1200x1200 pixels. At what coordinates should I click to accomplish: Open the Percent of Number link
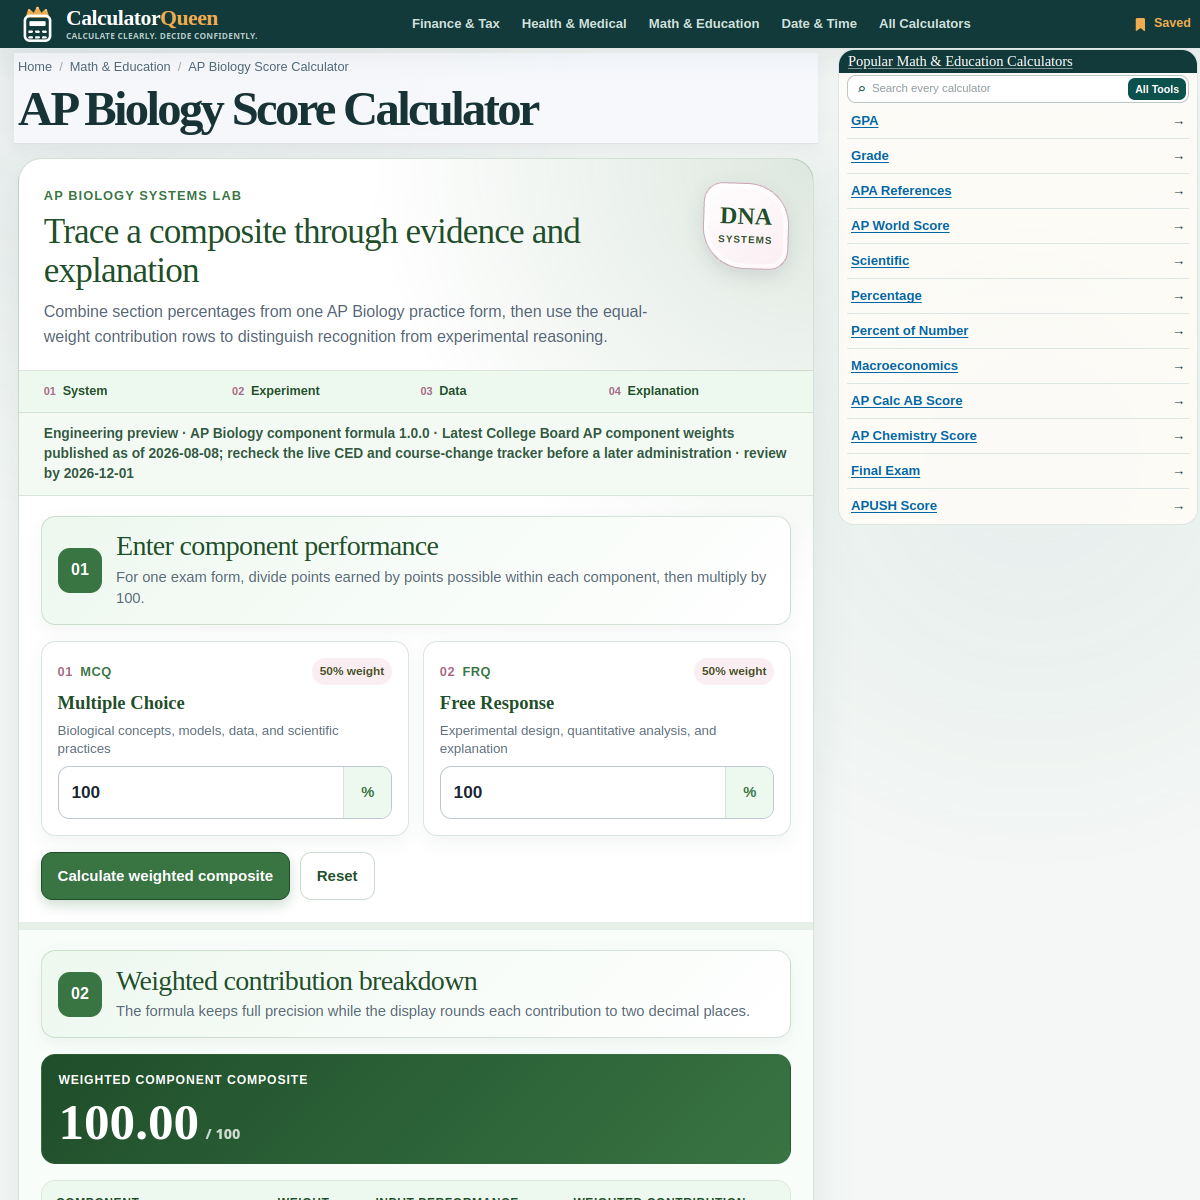(x=909, y=331)
